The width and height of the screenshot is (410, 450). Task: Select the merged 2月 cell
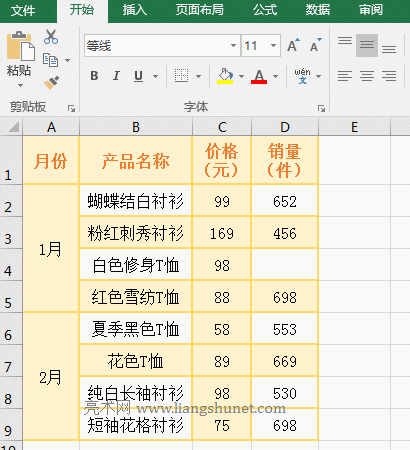pyautogui.click(x=51, y=377)
